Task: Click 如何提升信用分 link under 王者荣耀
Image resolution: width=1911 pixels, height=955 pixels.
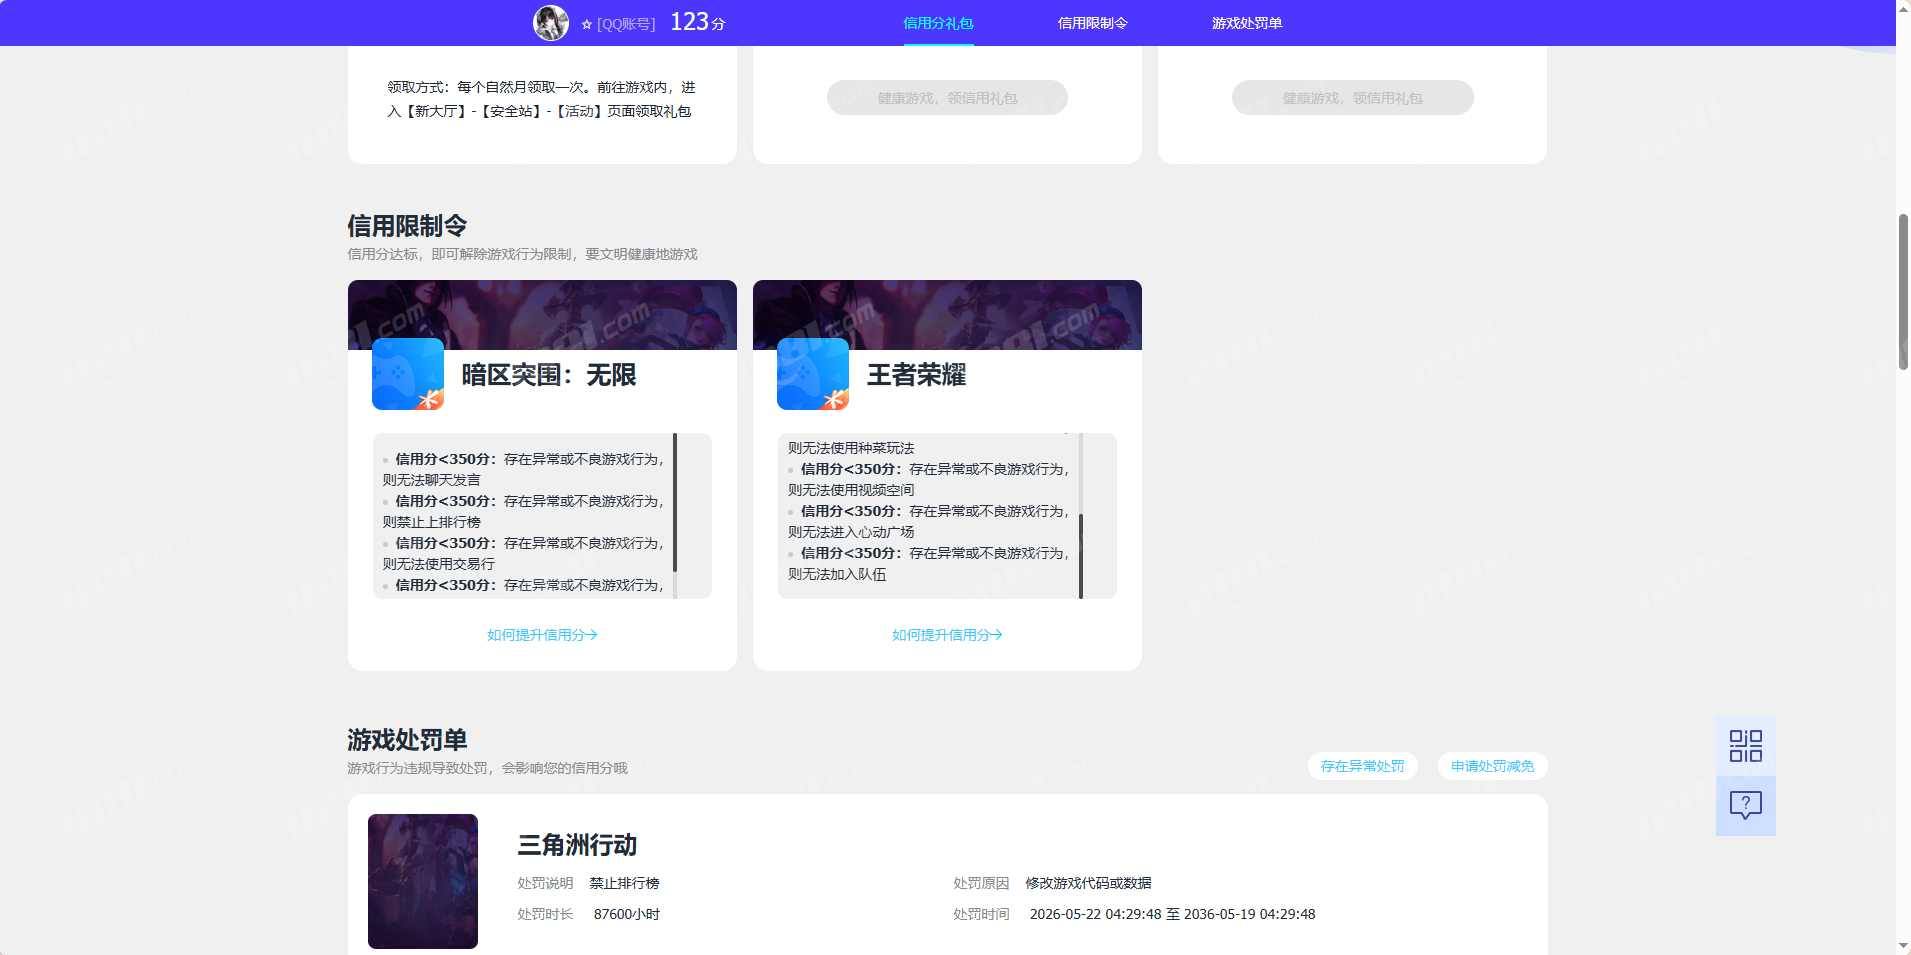Action: (947, 635)
